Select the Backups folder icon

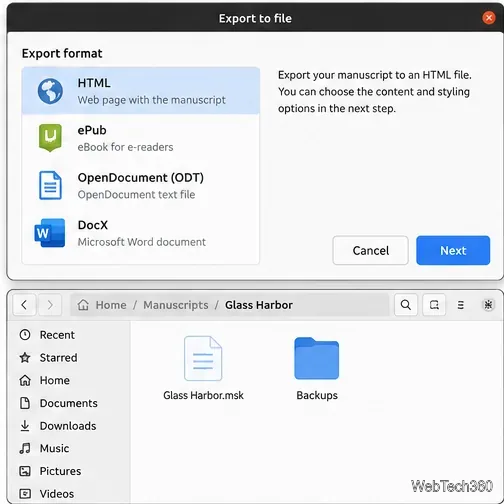click(x=317, y=358)
